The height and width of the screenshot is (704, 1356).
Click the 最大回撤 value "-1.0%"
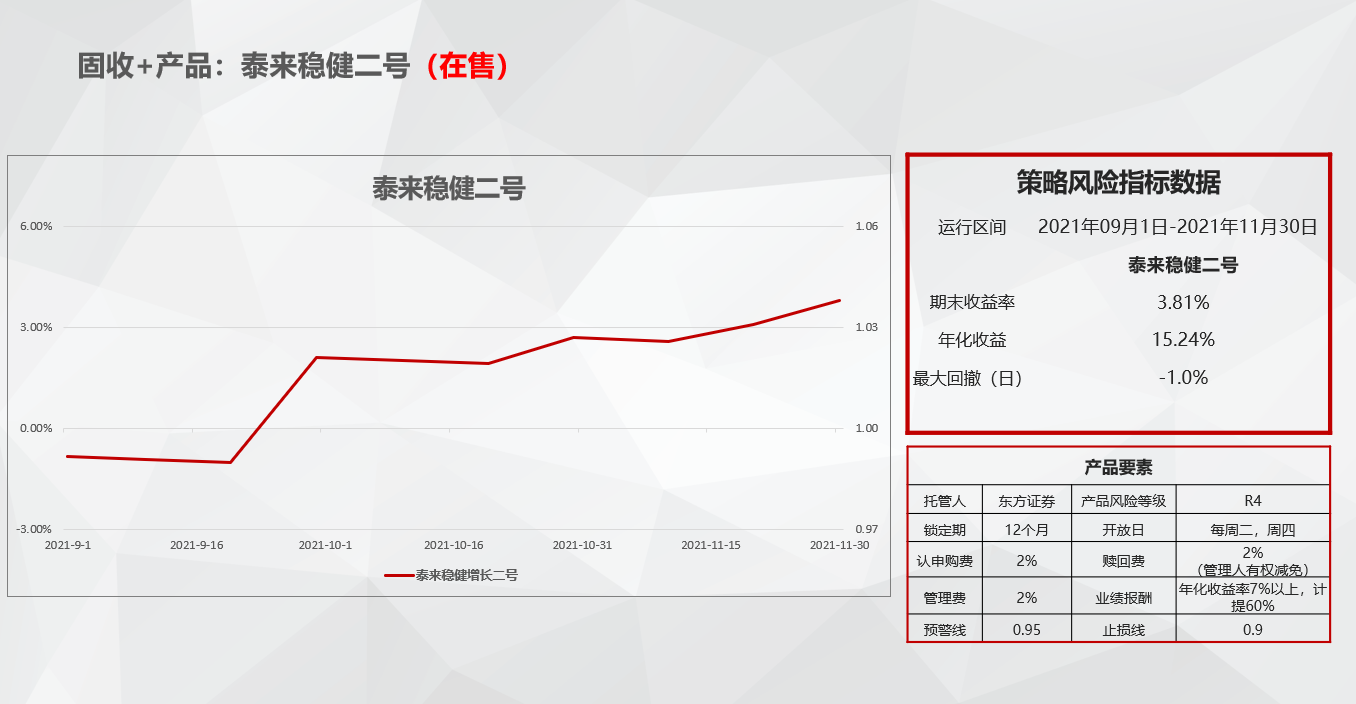(x=1183, y=378)
